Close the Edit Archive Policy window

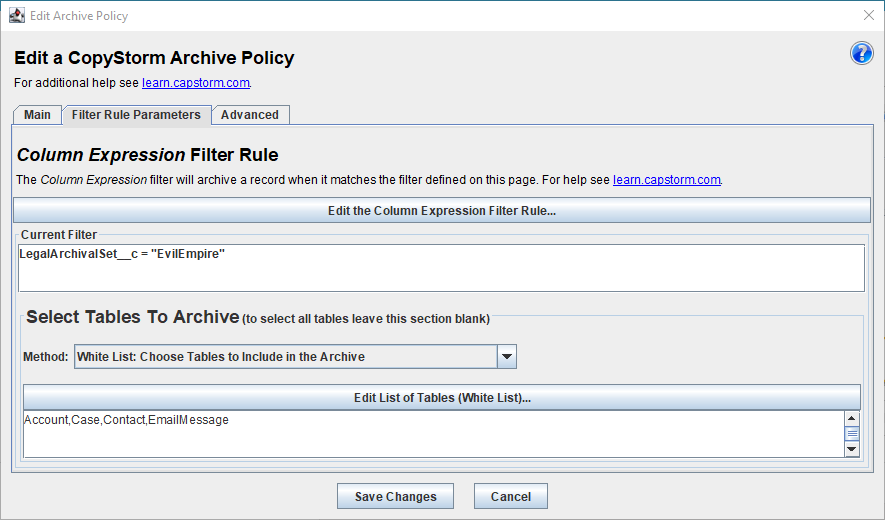click(x=869, y=15)
